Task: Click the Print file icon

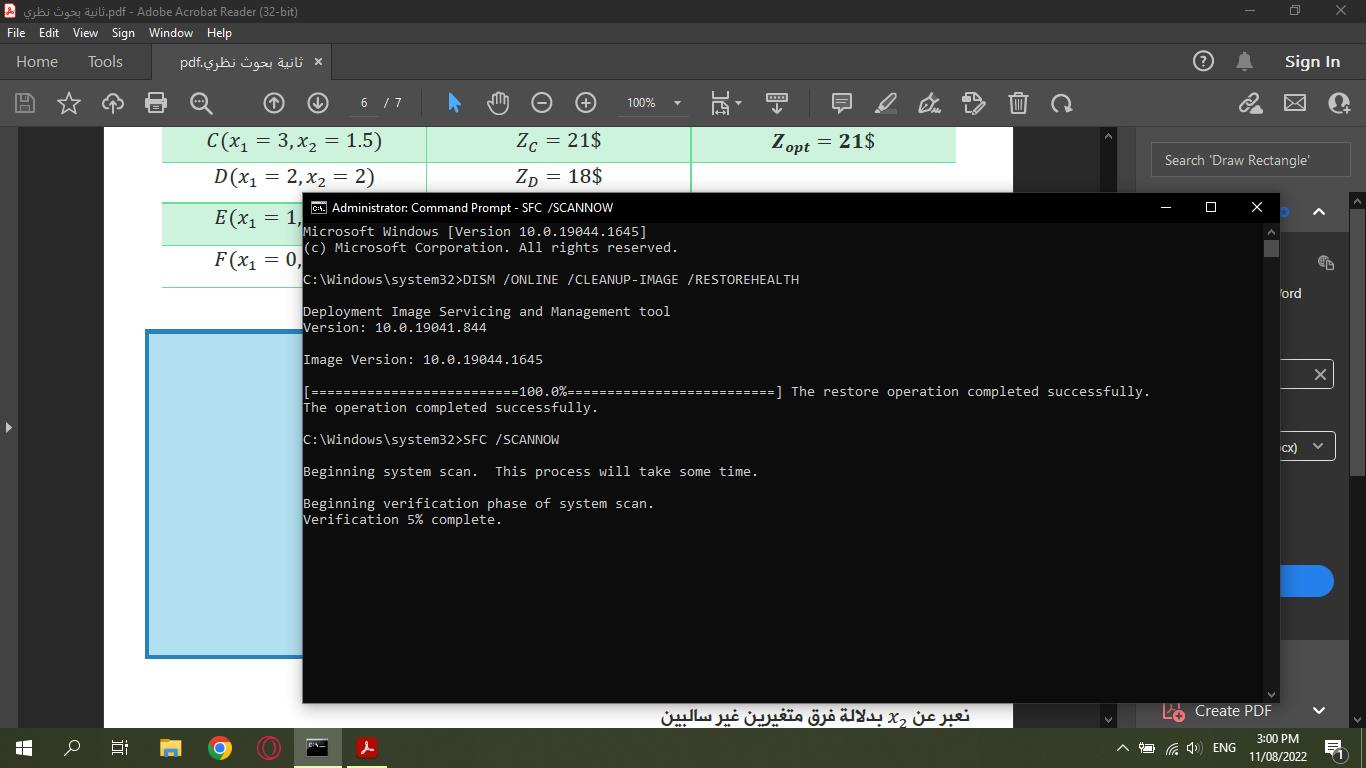Action: [x=156, y=103]
